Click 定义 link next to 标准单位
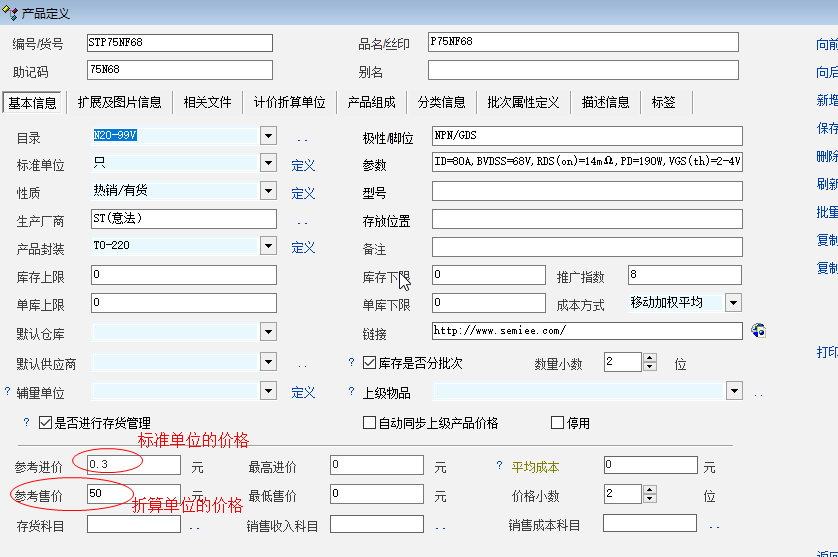The height and width of the screenshot is (557, 838). (303, 165)
